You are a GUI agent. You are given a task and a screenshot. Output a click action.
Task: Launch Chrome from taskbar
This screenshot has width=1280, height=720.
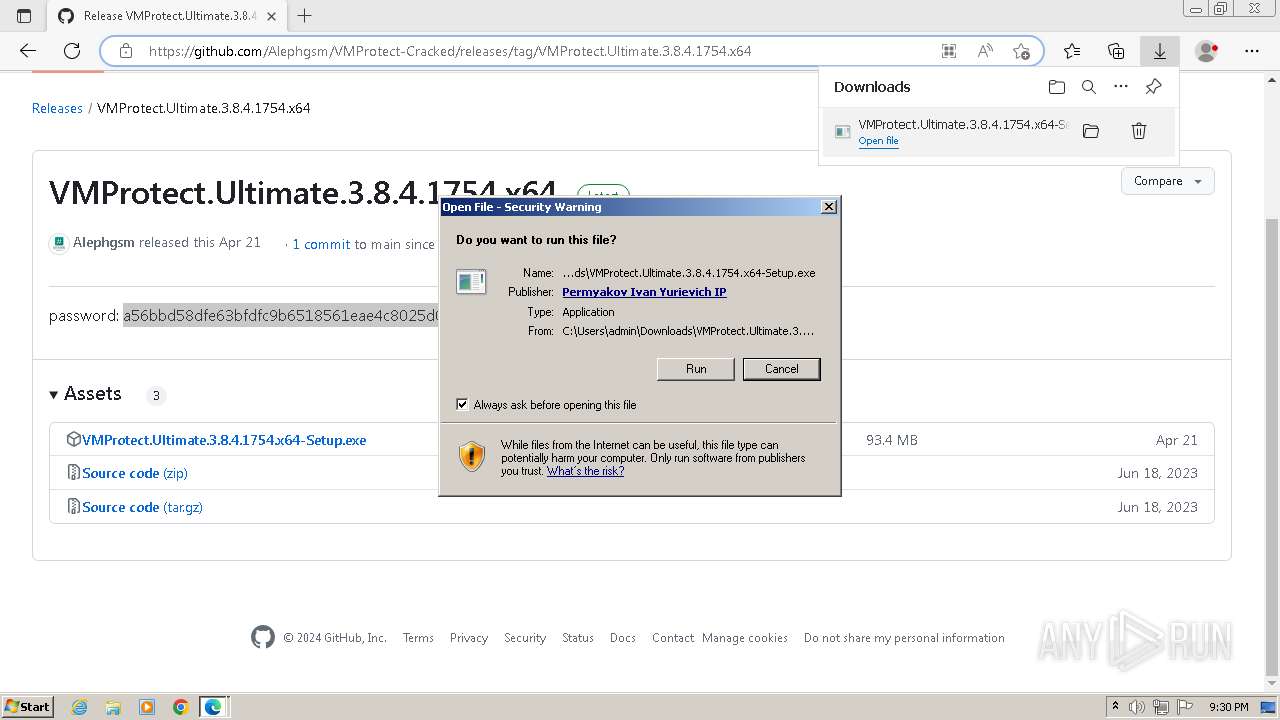click(181, 707)
